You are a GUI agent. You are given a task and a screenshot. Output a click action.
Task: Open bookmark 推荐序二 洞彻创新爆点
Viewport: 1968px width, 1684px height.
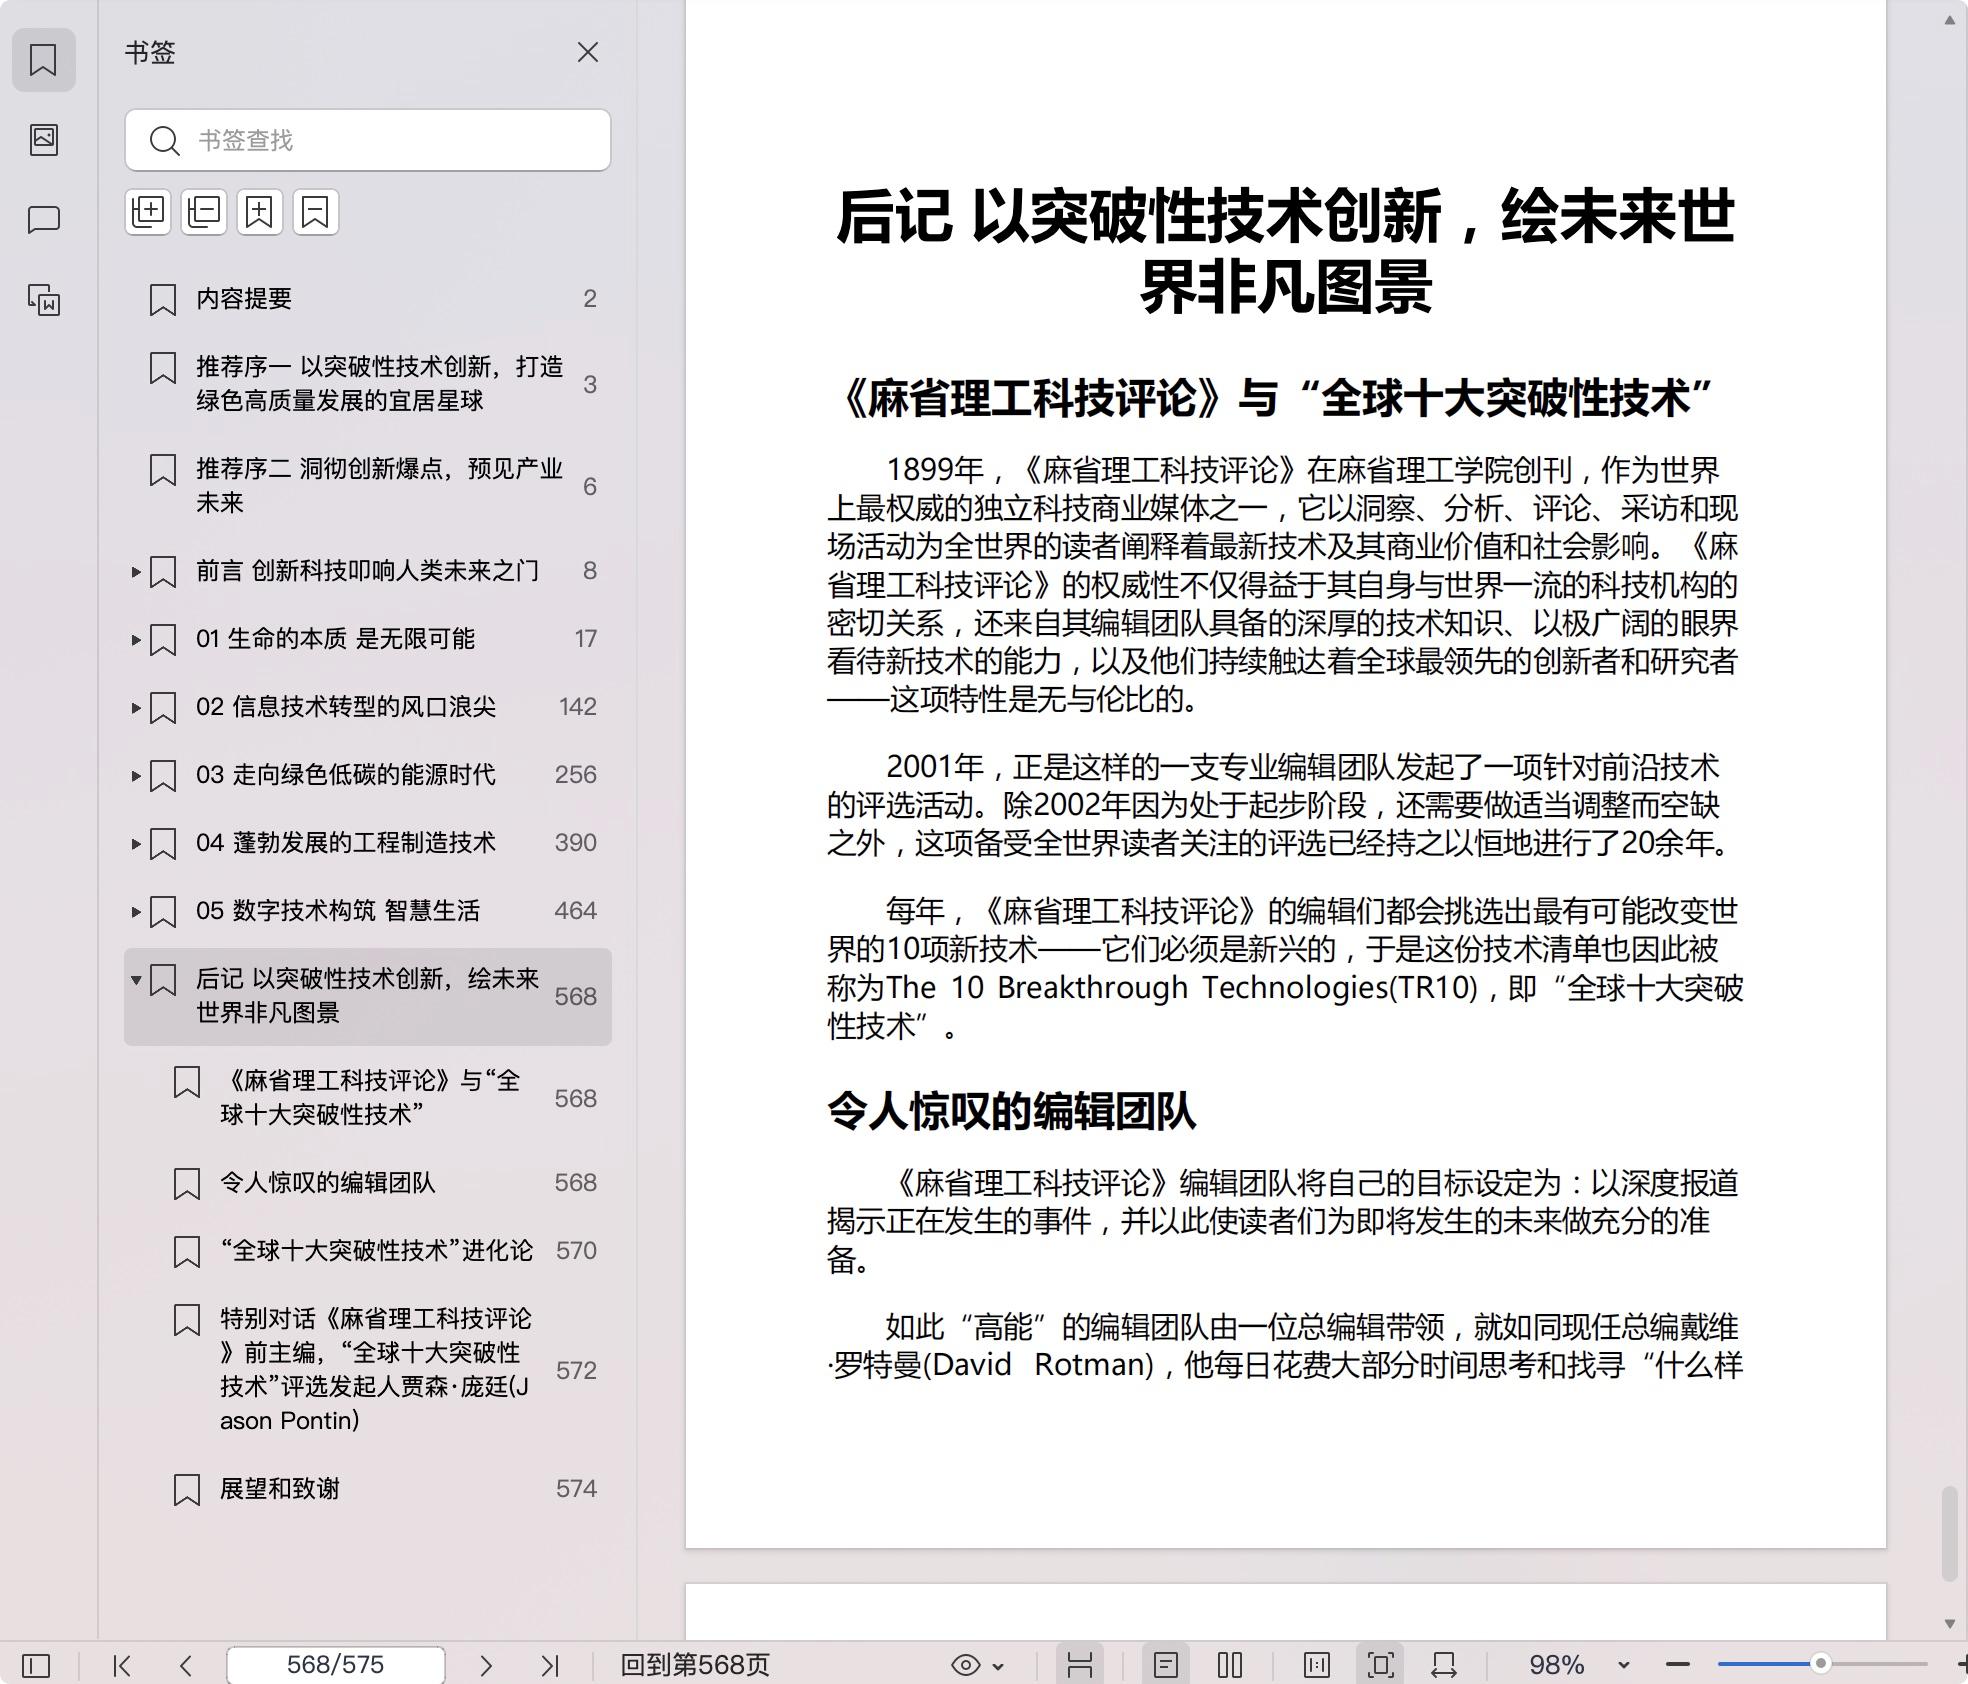[x=368, y=486]
